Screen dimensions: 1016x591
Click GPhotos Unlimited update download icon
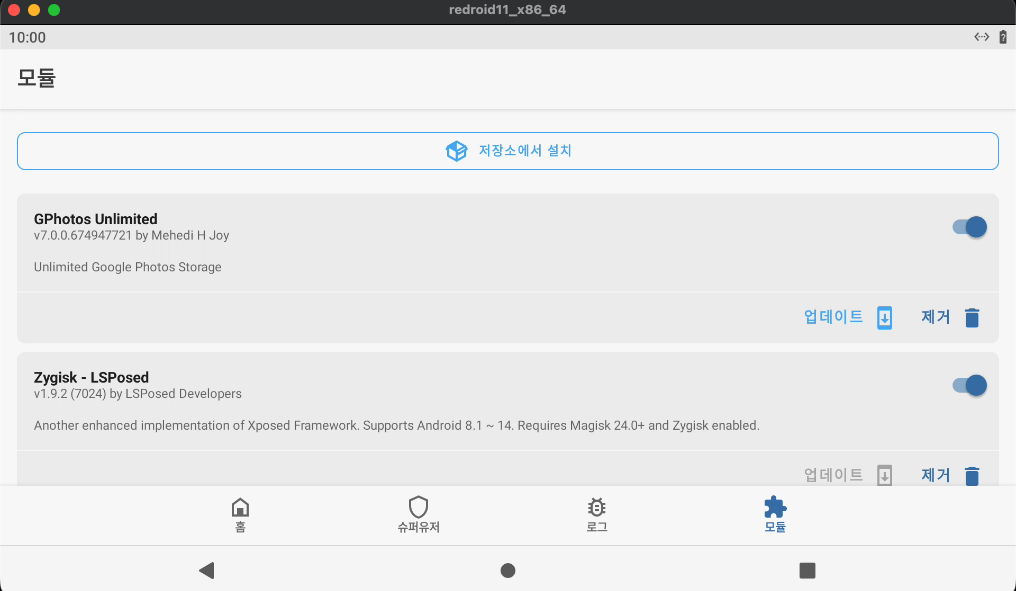point(884,318)
